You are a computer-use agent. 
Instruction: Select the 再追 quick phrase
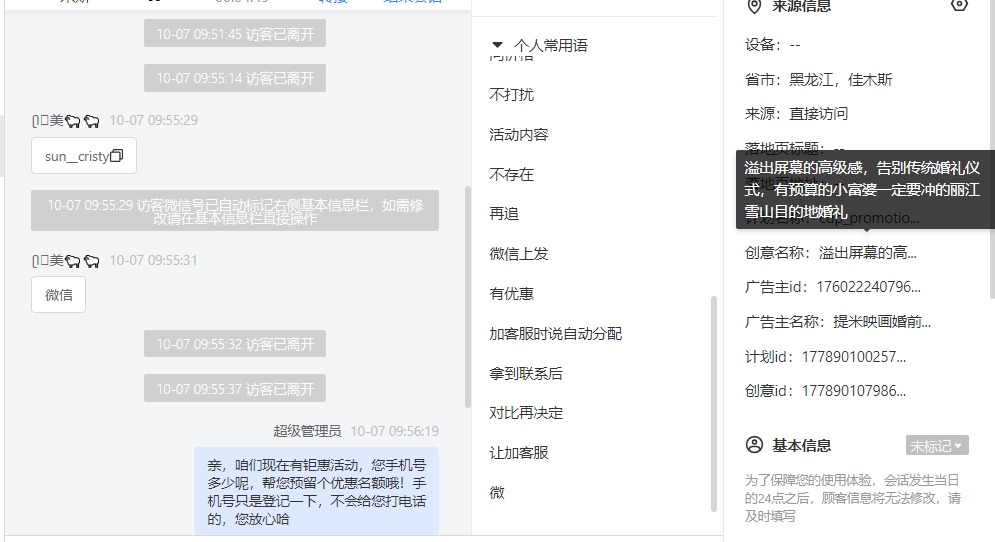coord(504,214)
